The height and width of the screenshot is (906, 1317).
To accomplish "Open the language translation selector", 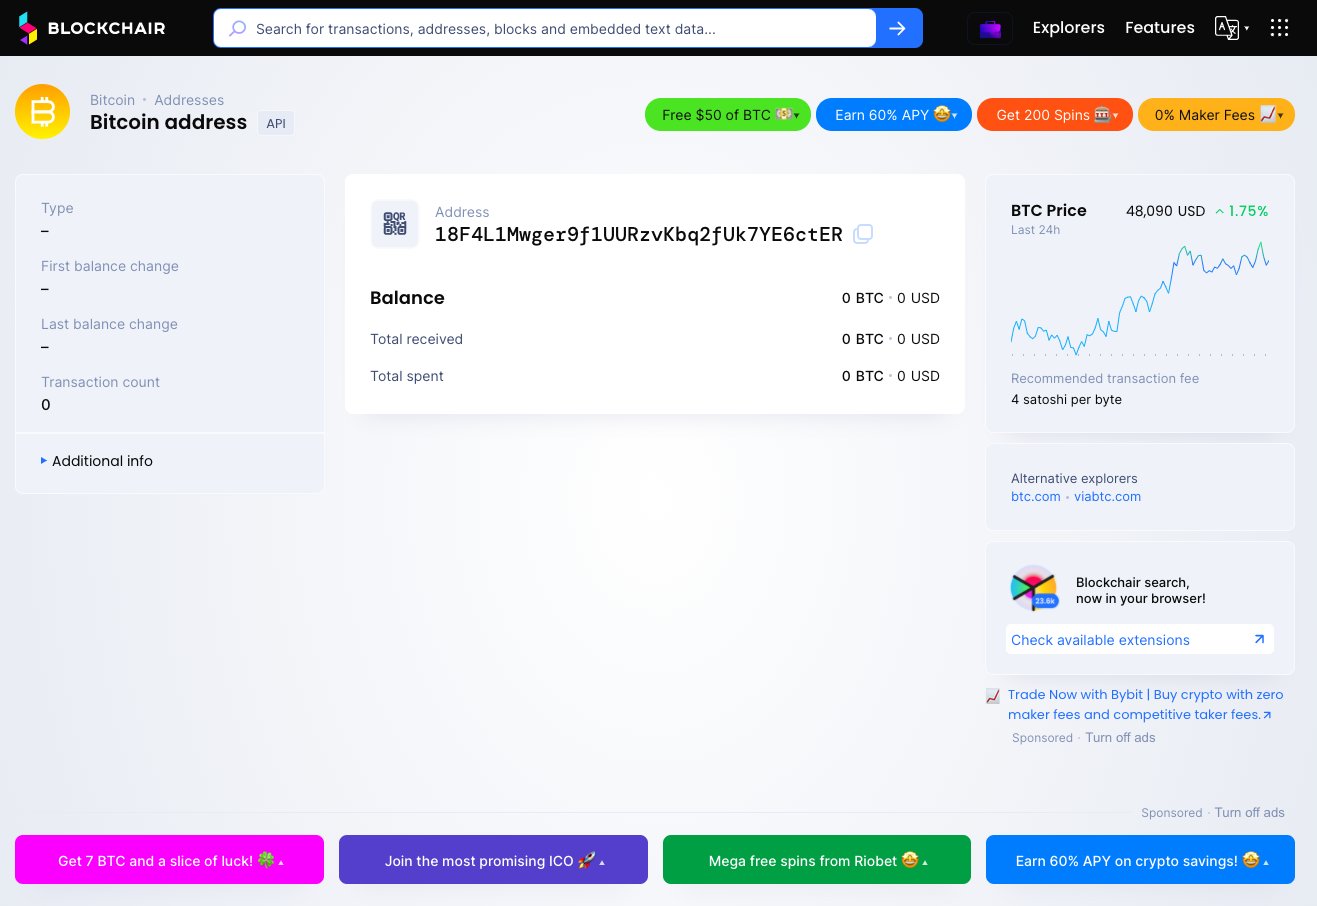I will [x=1230, y=28].
